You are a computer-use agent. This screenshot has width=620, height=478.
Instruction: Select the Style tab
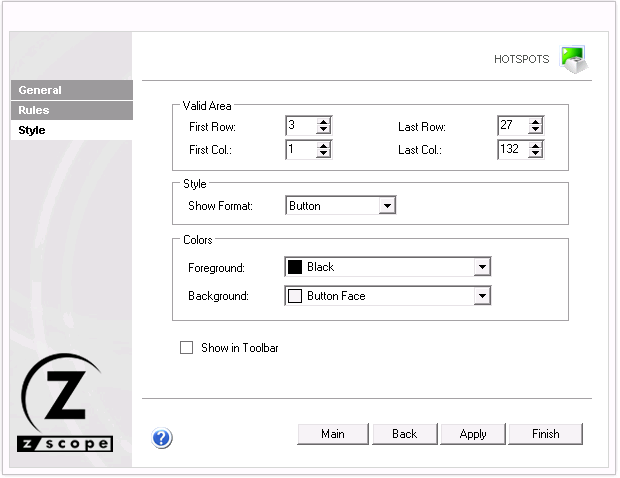(x=71, y=130)
